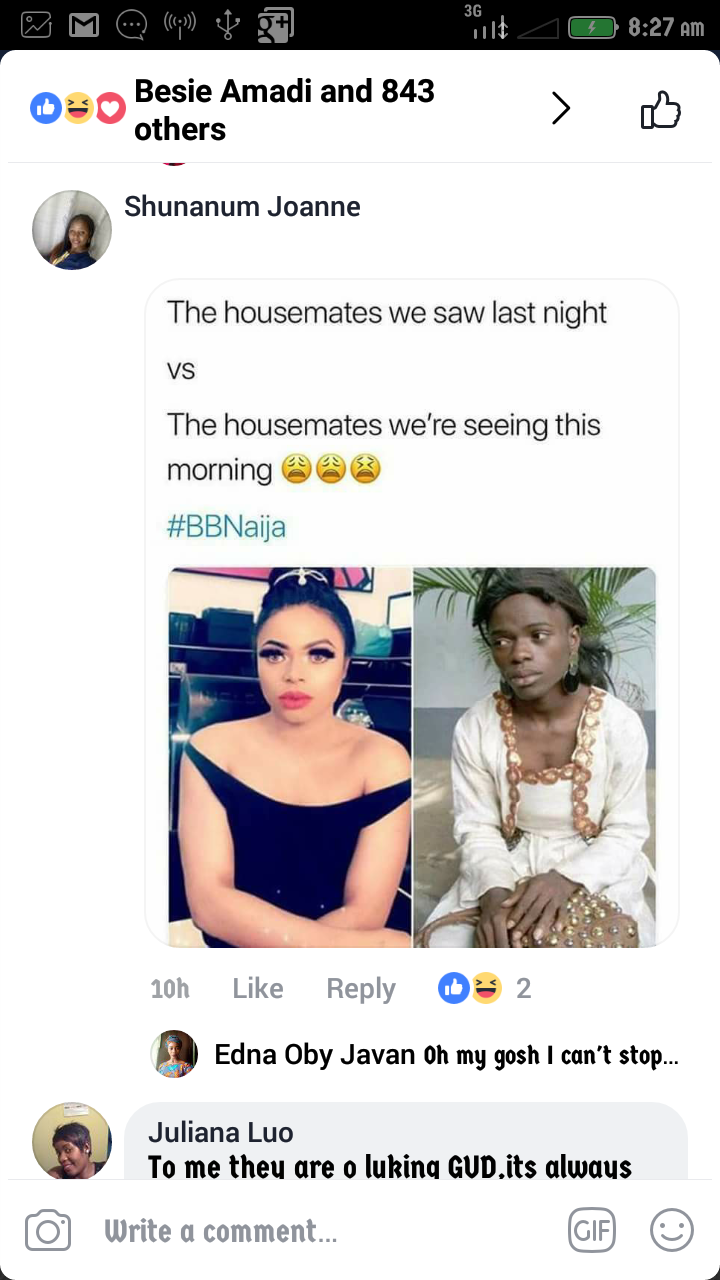Screen dimensions: 720x1280
Task: Open the BBNaija meme image
Action: click(x=412, y=757)
